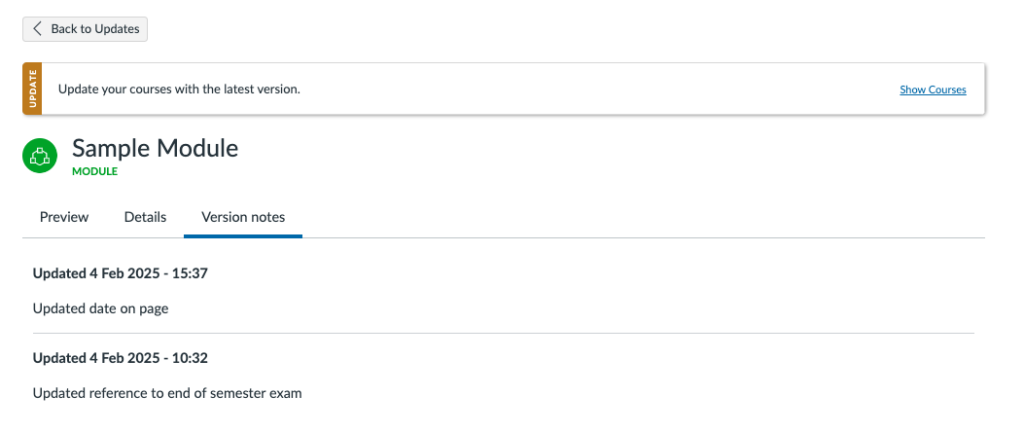Select the Version notes tab
The image size is (1024, 432).
coord(243,217)
